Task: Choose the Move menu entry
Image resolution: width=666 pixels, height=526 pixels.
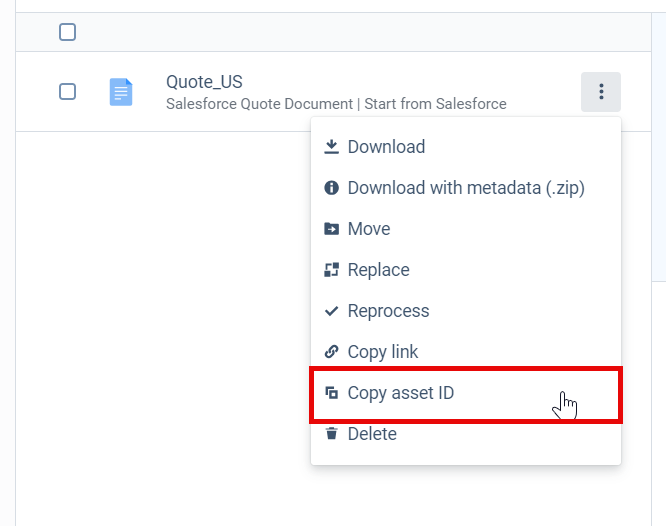Action: [466, 229]
